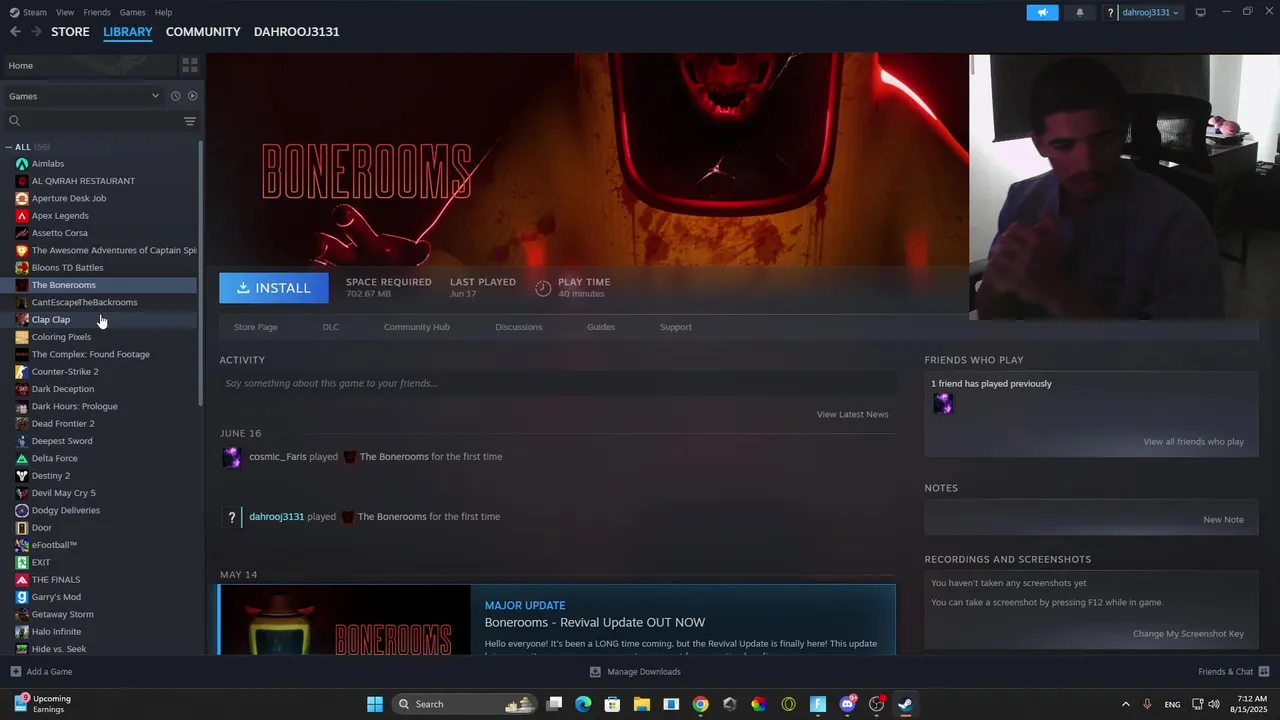
Task: Create a New Note
Action: [x=1223, y=520]
